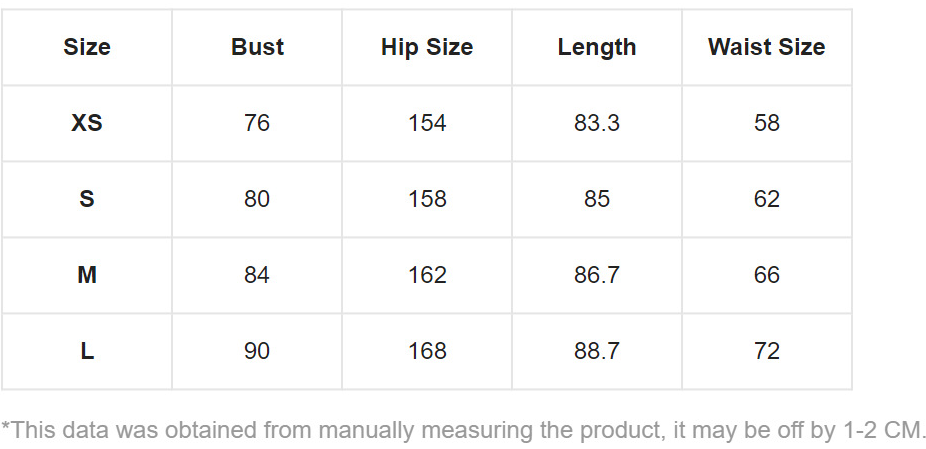This screenshot has width=926, height=449.
Task: Select the XS size row label
Action: [87, 123]
